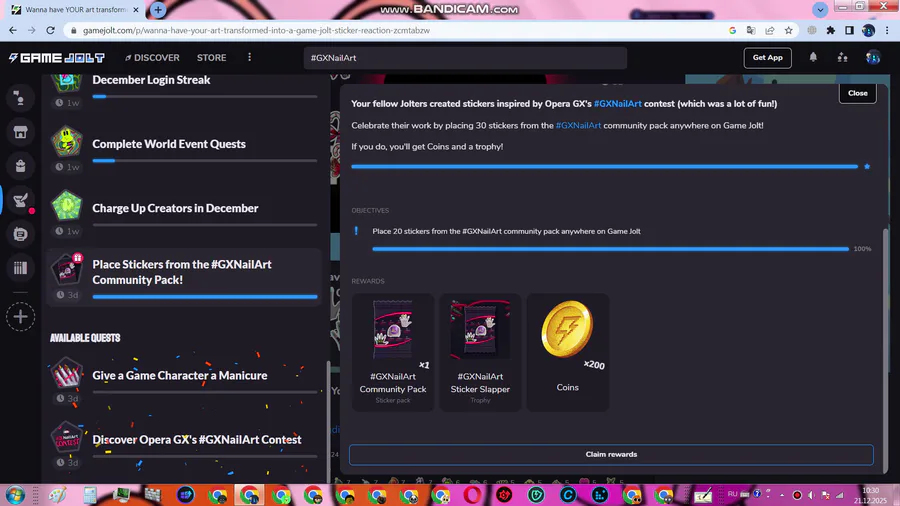Click the #GXNailArt Sticker Slapper trophy card
The width and height of the screenshot is (900, 506).
click(x=480, y=352)
